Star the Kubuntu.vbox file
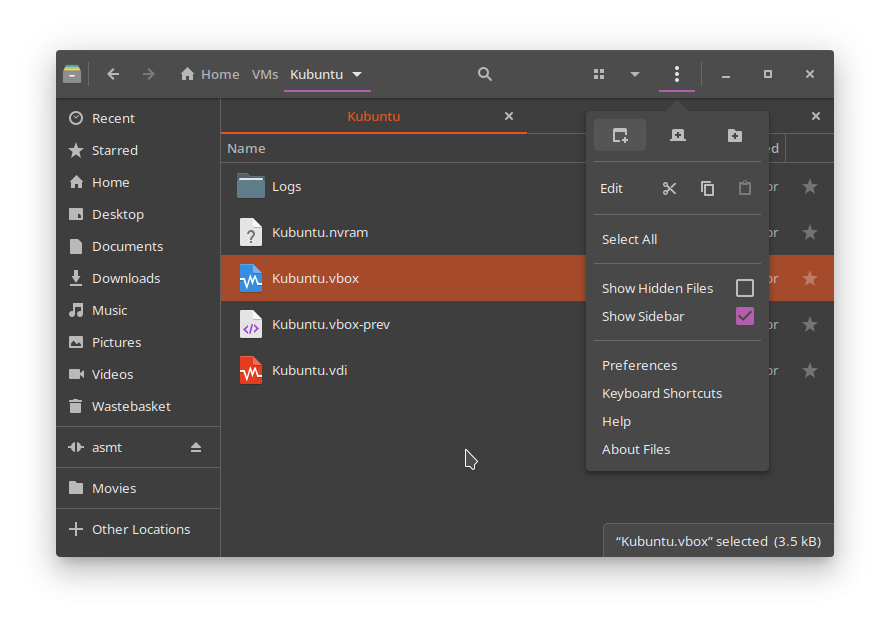Screen dimensions: 890x619 click(810, 279)
